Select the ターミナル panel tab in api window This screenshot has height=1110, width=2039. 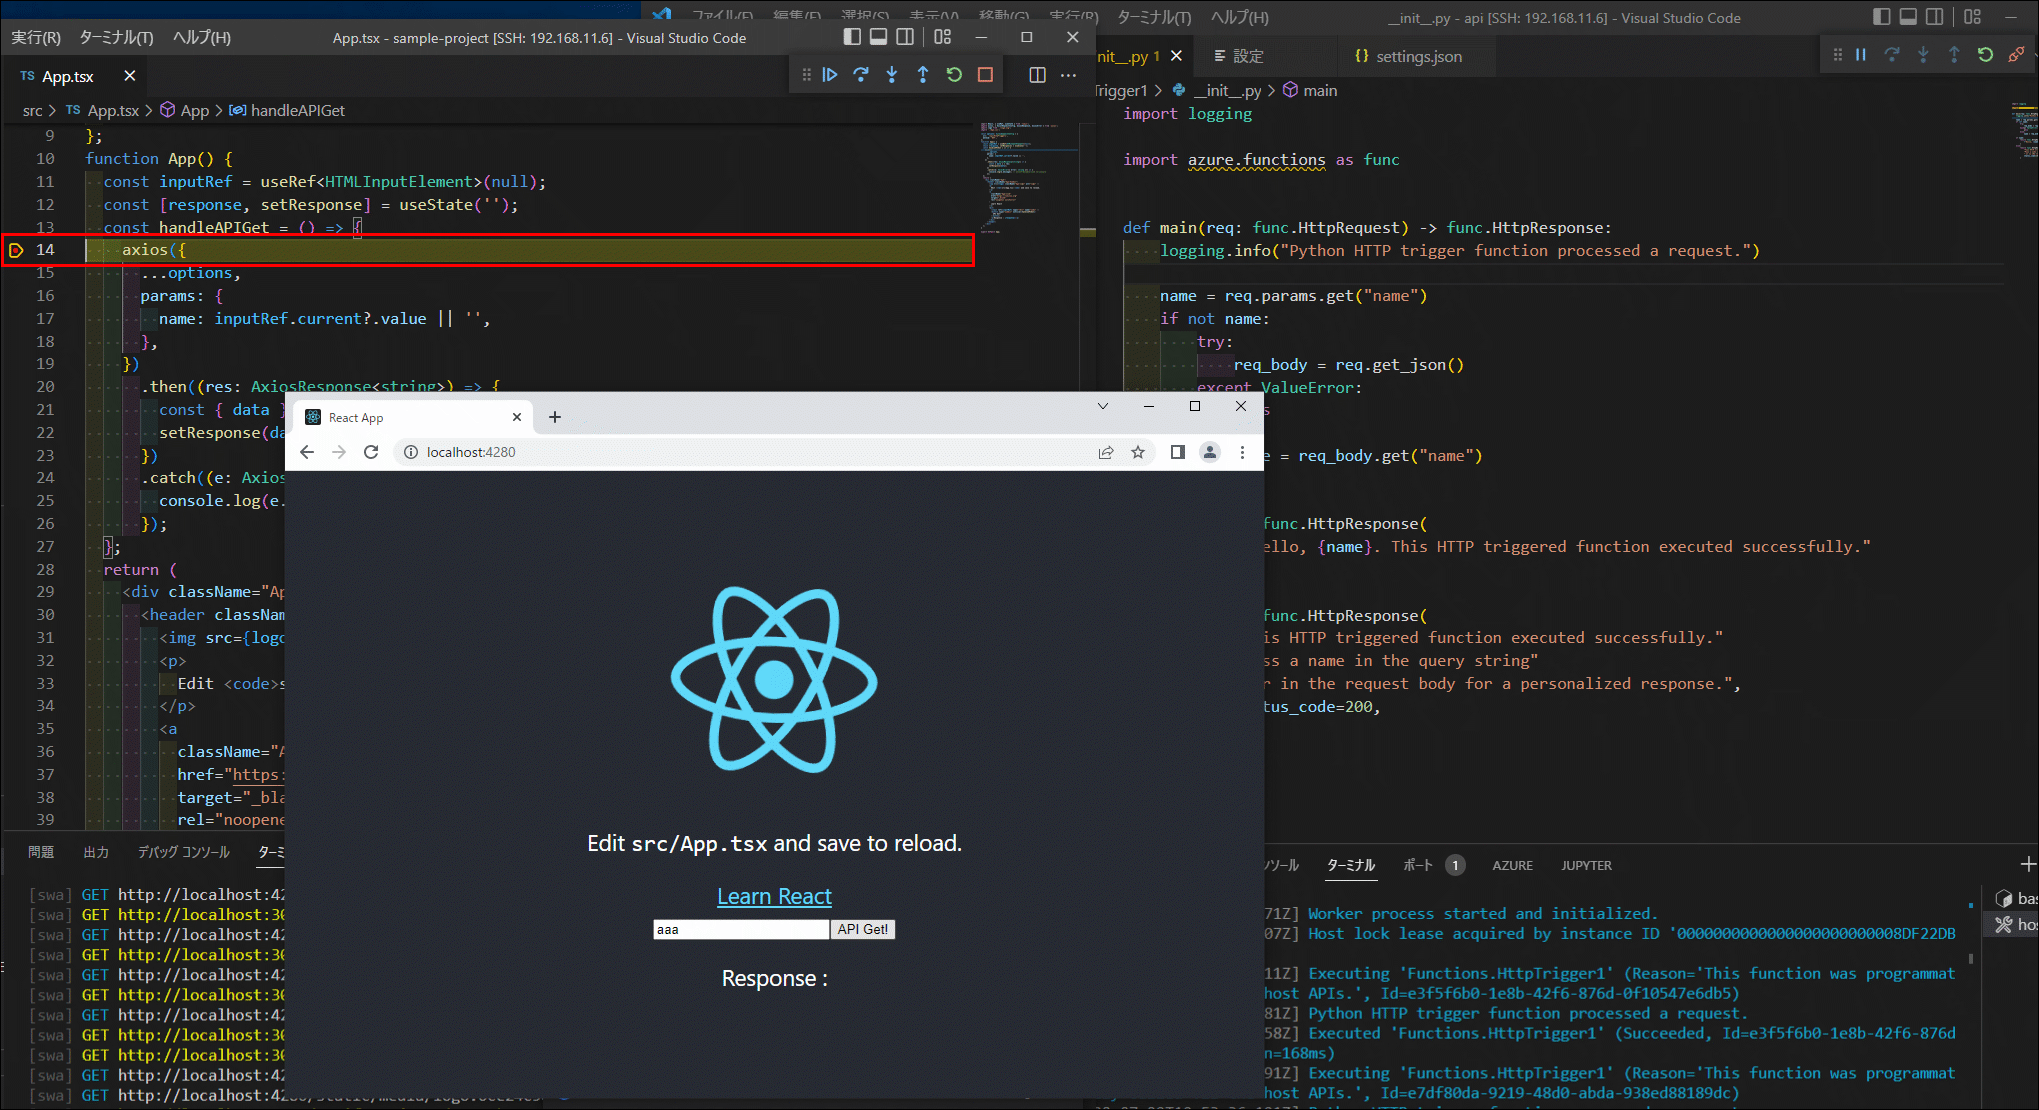pos(1351,865)
